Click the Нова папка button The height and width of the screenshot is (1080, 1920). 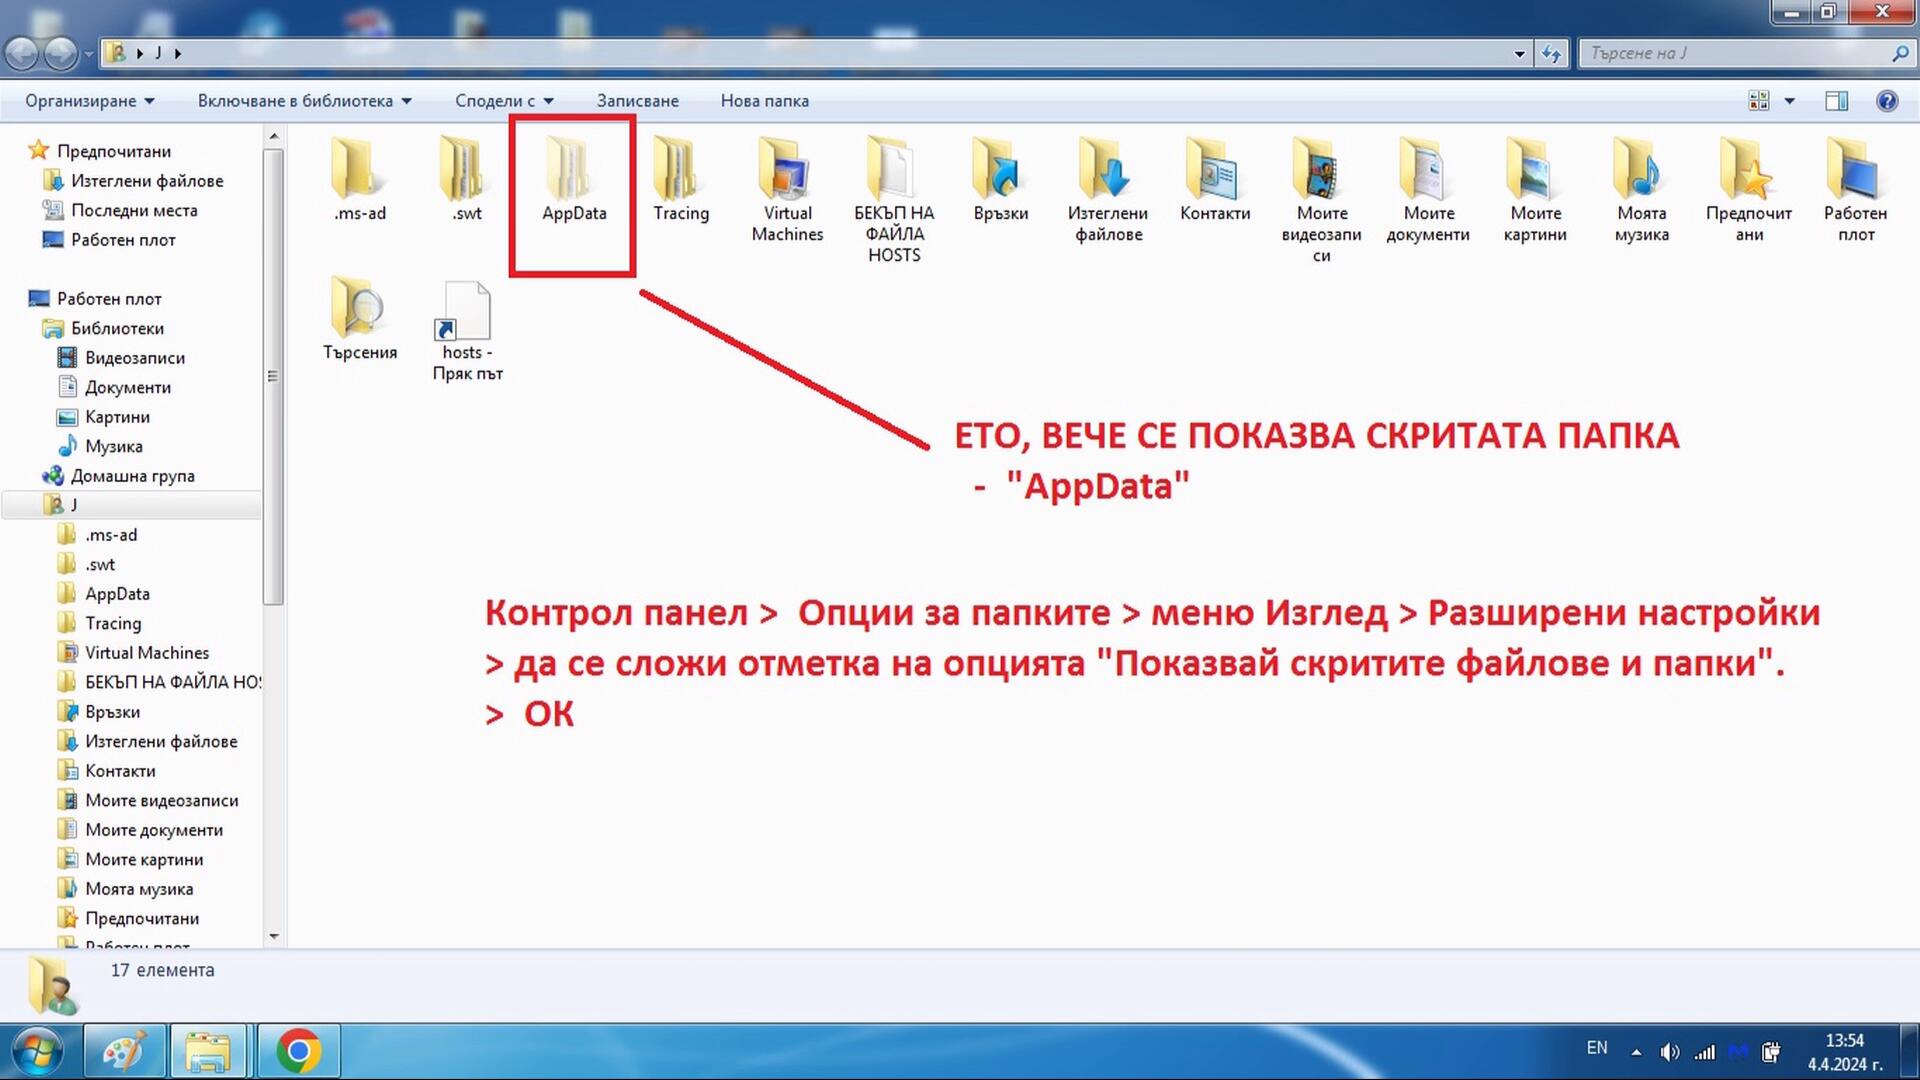(x=764, y=101)
